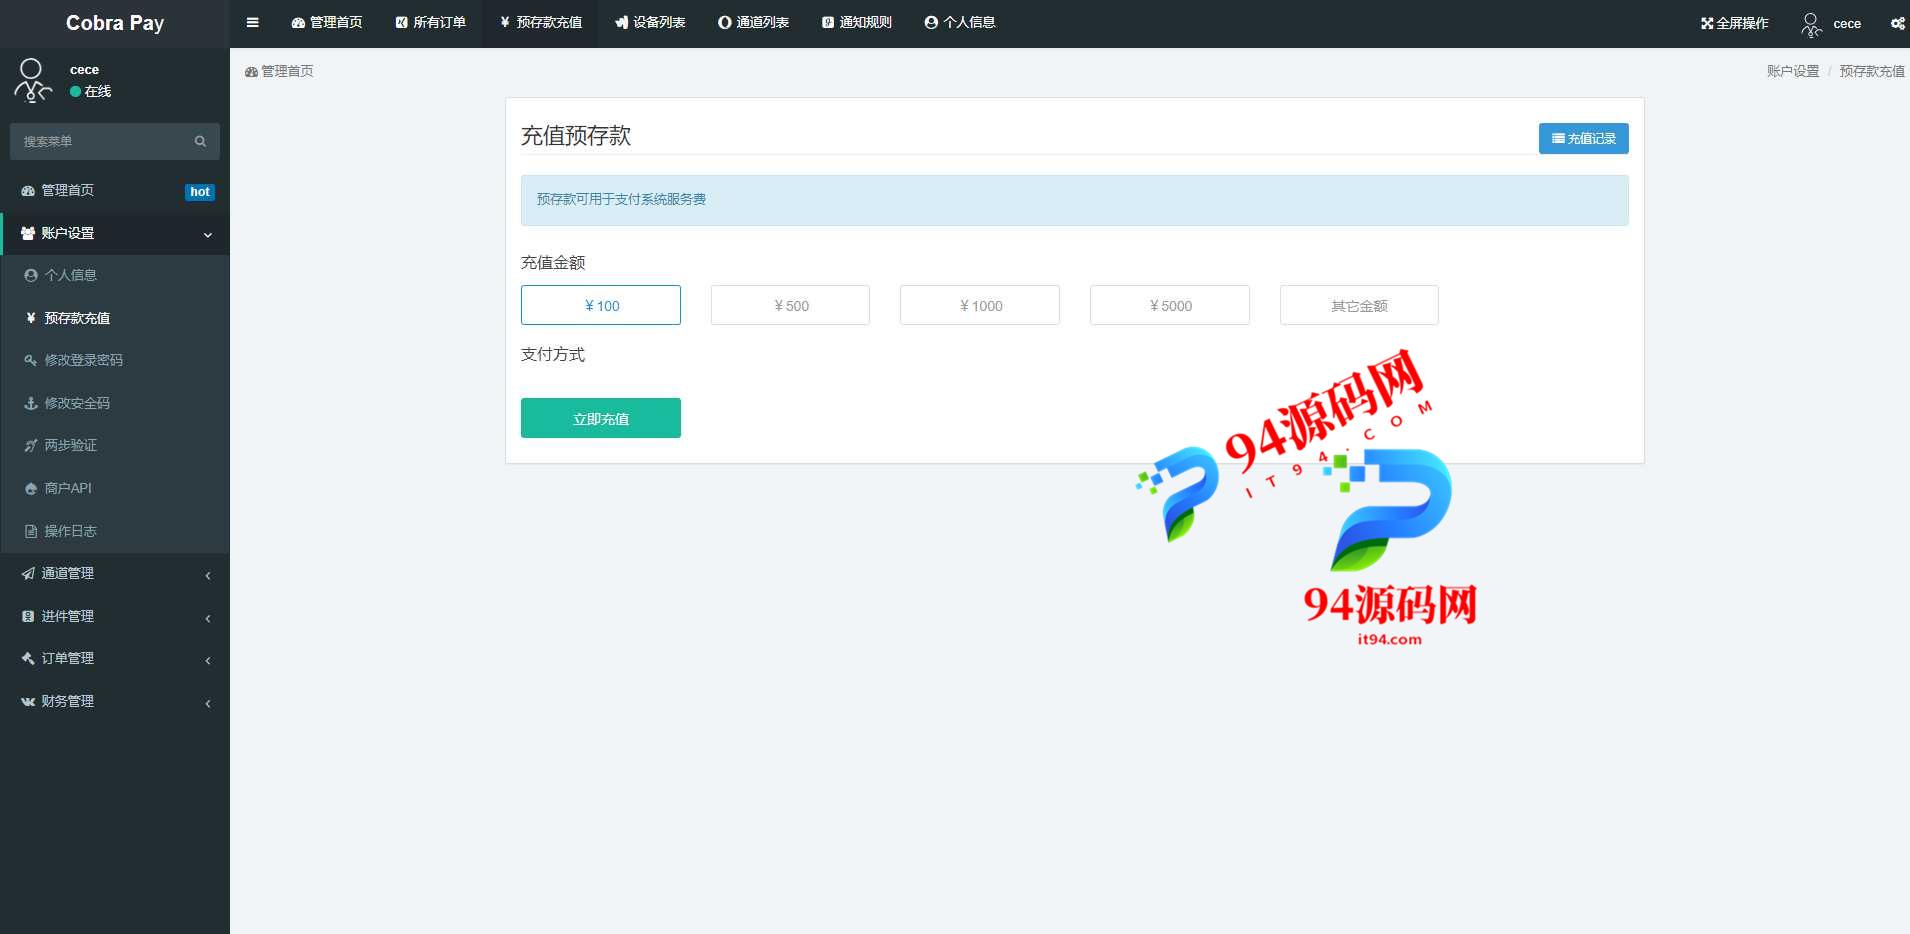Image resolution: width=1910 pixels, height=934 pixels.
Task: Open 管理首页 in the sidebar
Action: pyautogui.click(x=115, y=191)
